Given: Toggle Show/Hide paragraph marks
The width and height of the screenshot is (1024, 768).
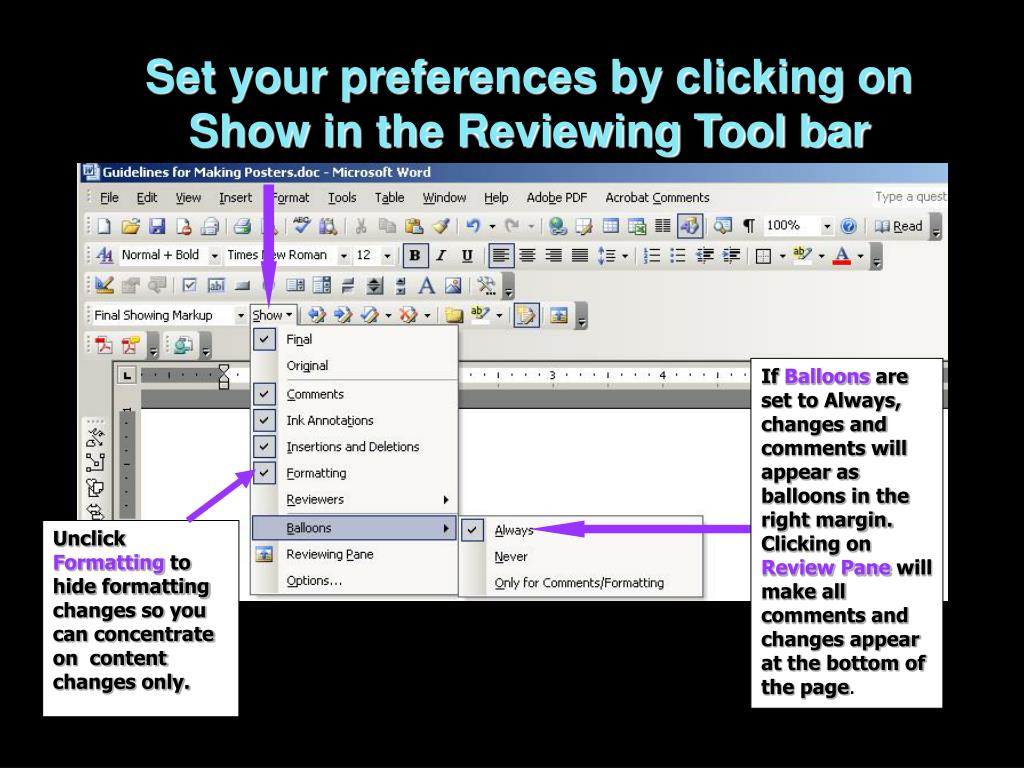Looking at the screenshot, I should pyautogui.click(x=749, y=227).
